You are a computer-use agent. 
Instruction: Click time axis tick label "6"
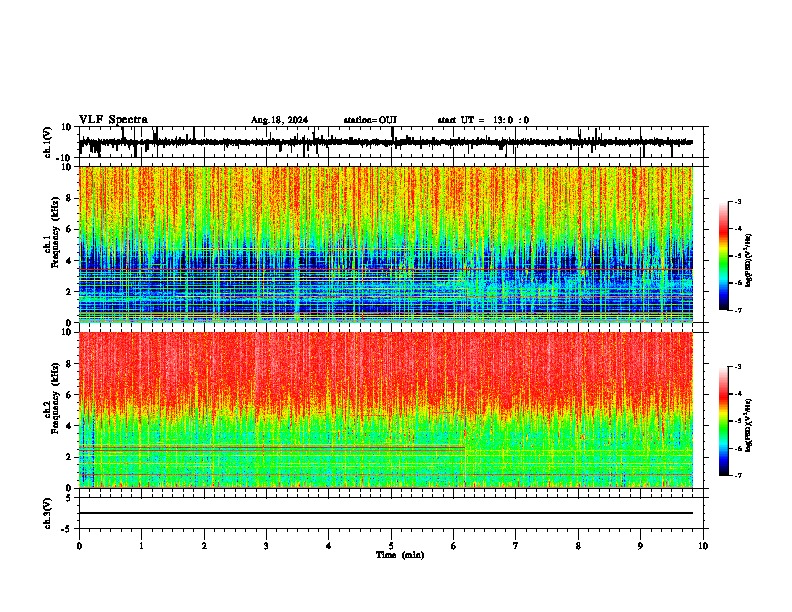pos(454,546)
